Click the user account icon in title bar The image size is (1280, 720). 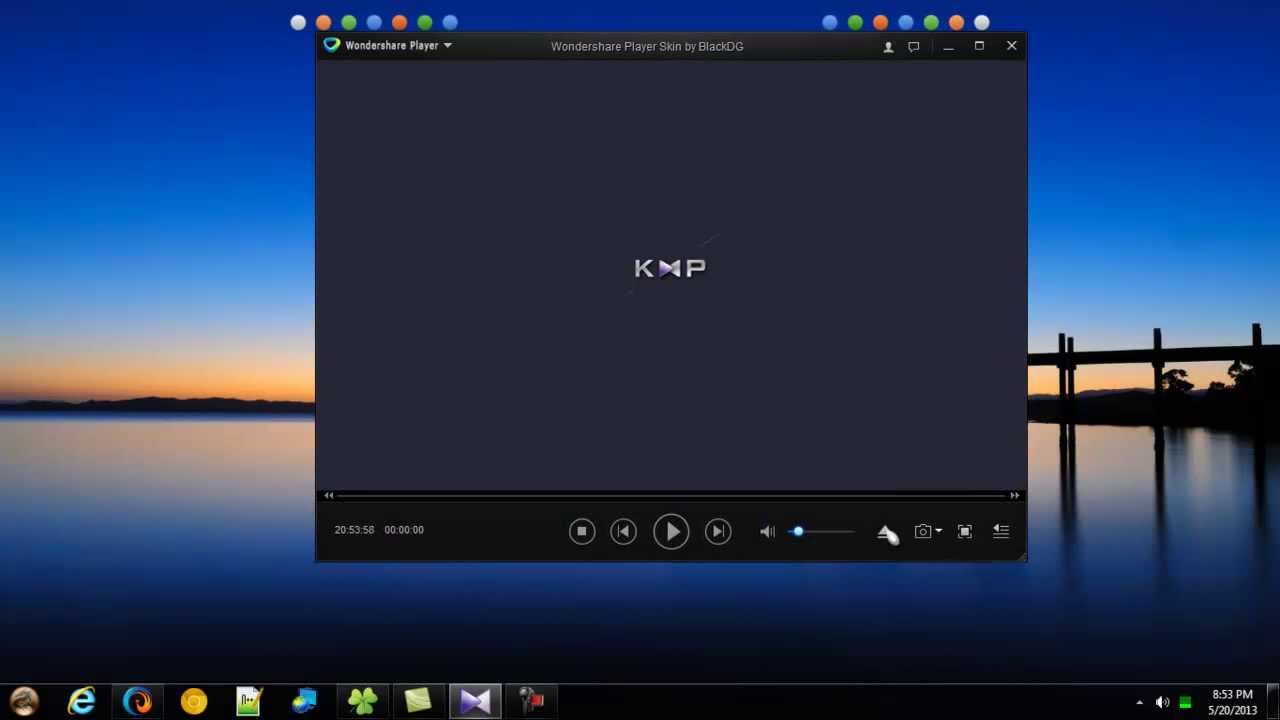click(888, 47)
